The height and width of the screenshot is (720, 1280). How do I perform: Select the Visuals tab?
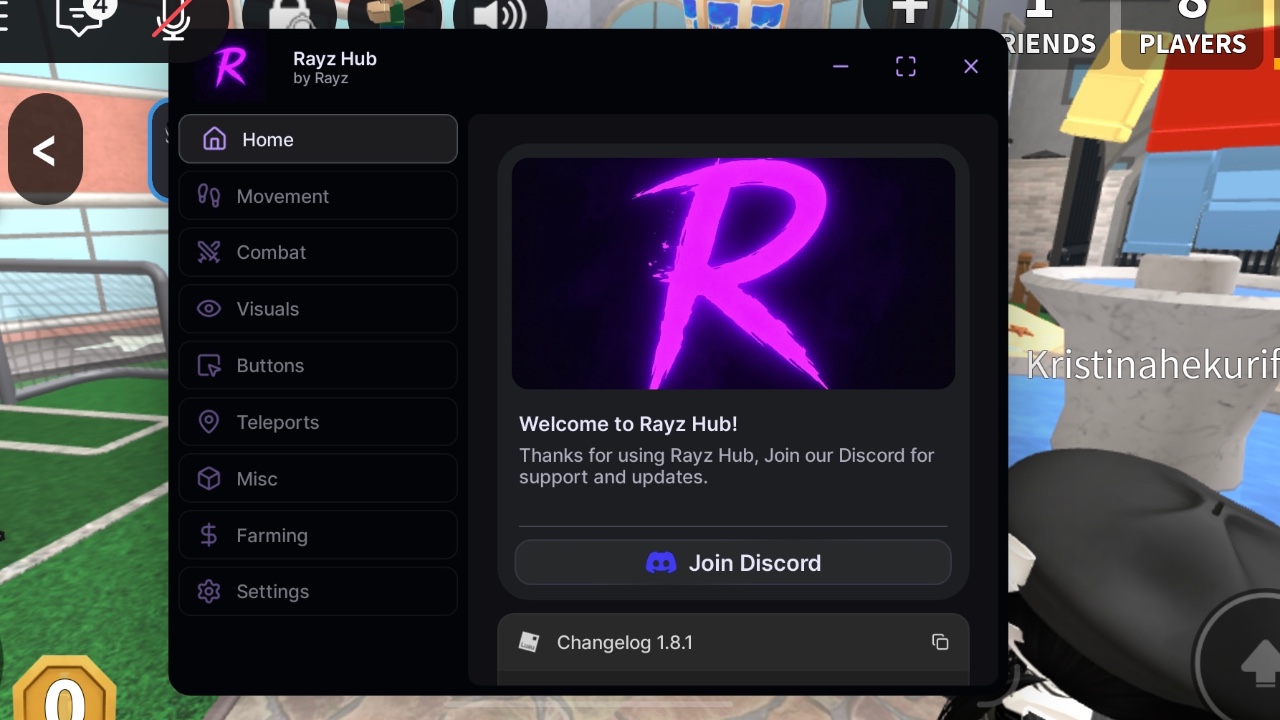(318, 309)
